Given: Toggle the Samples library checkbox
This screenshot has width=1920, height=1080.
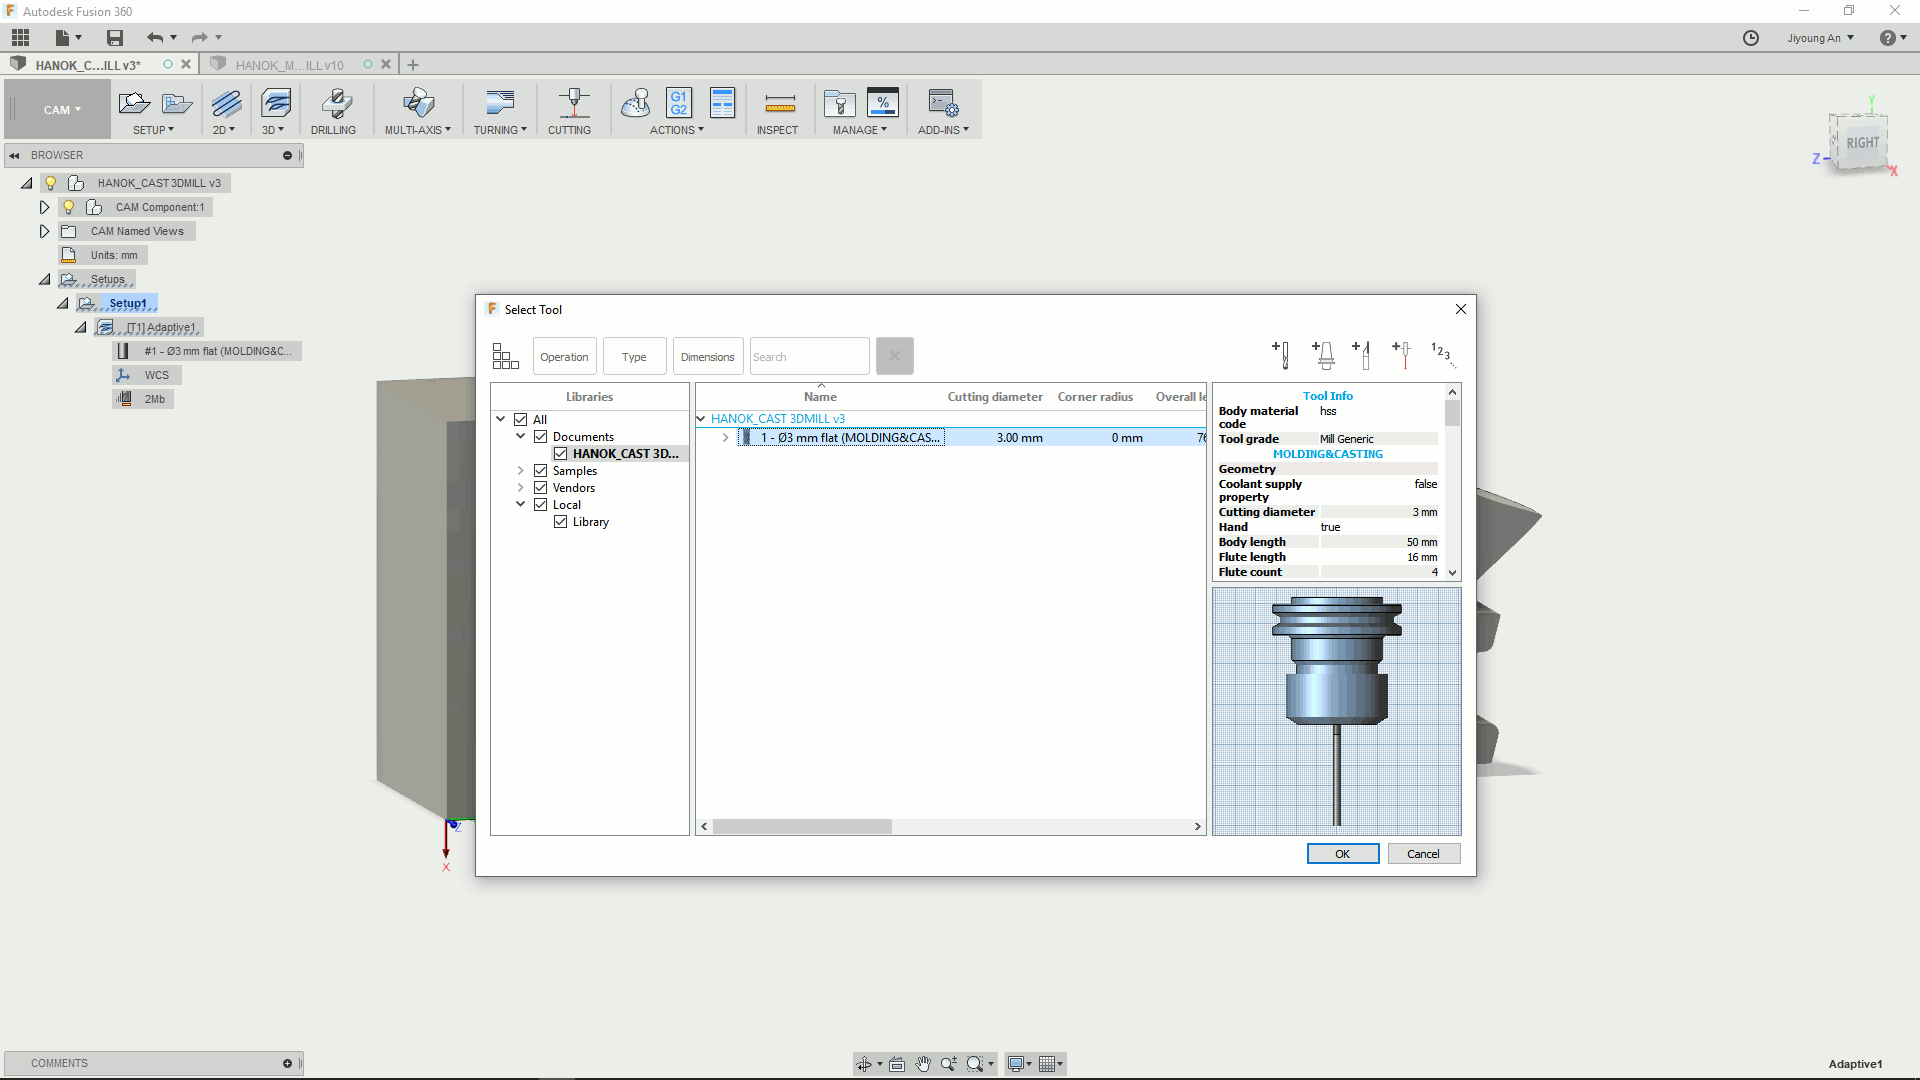Looking at the screenshot, I should (541, 471).
